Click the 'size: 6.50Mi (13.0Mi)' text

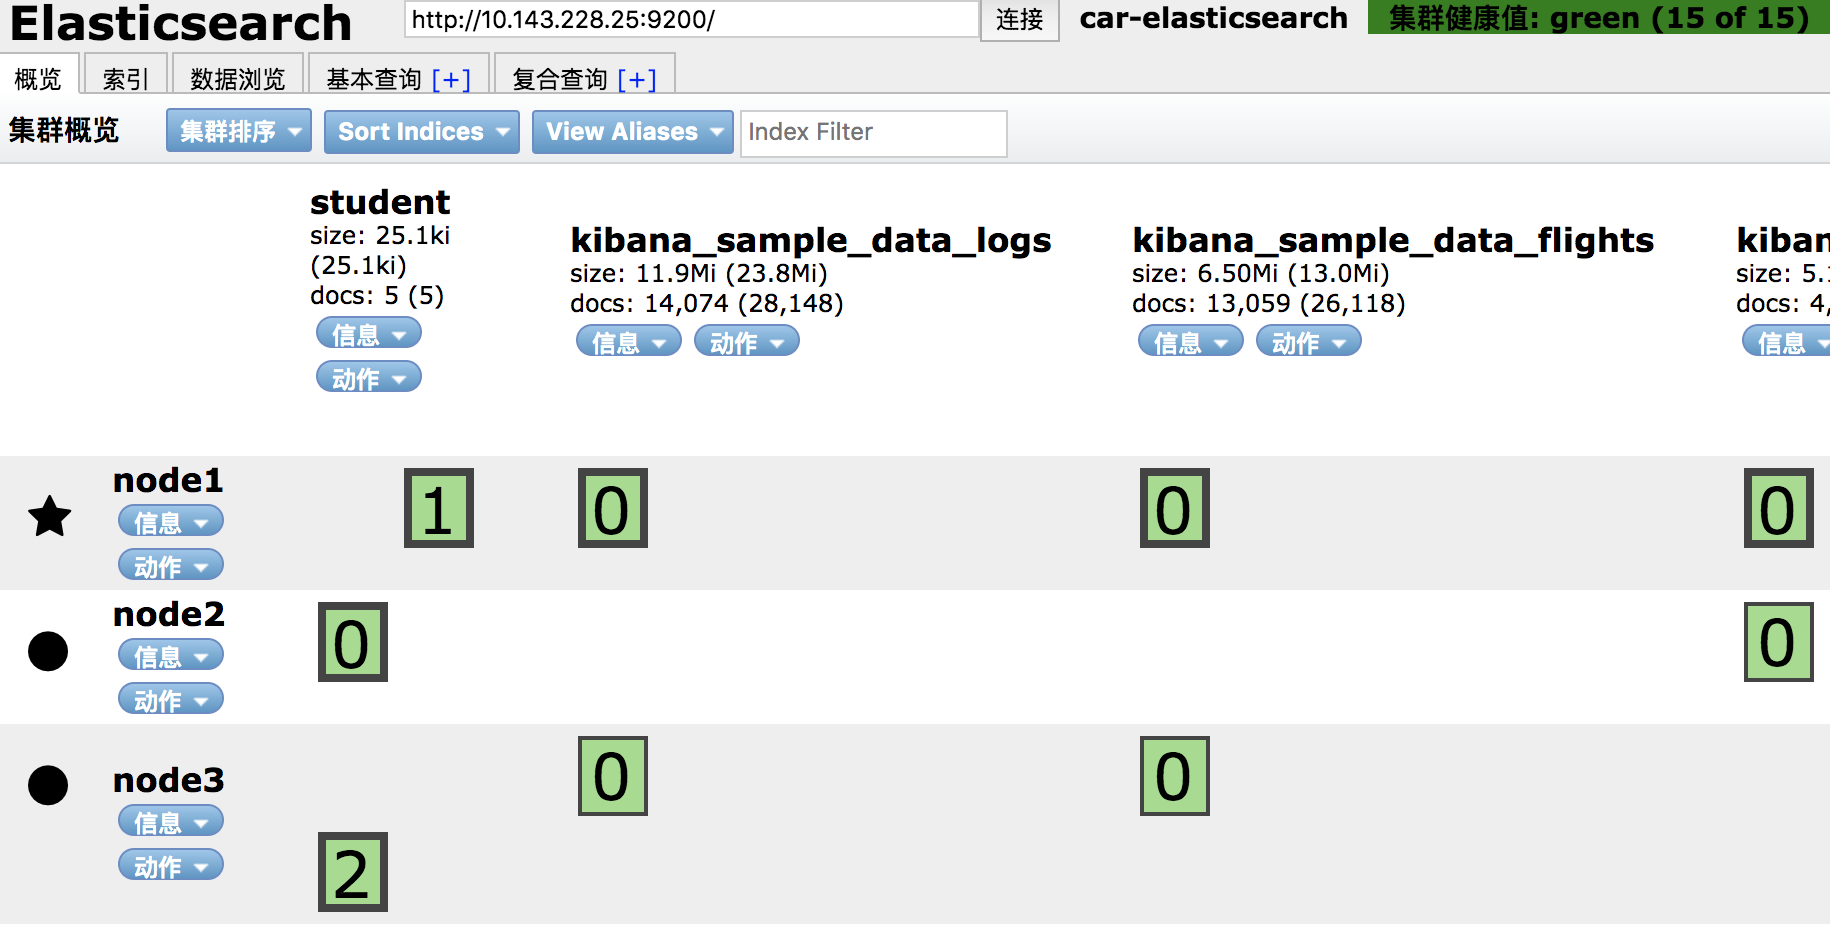[x=1261, y=273]
